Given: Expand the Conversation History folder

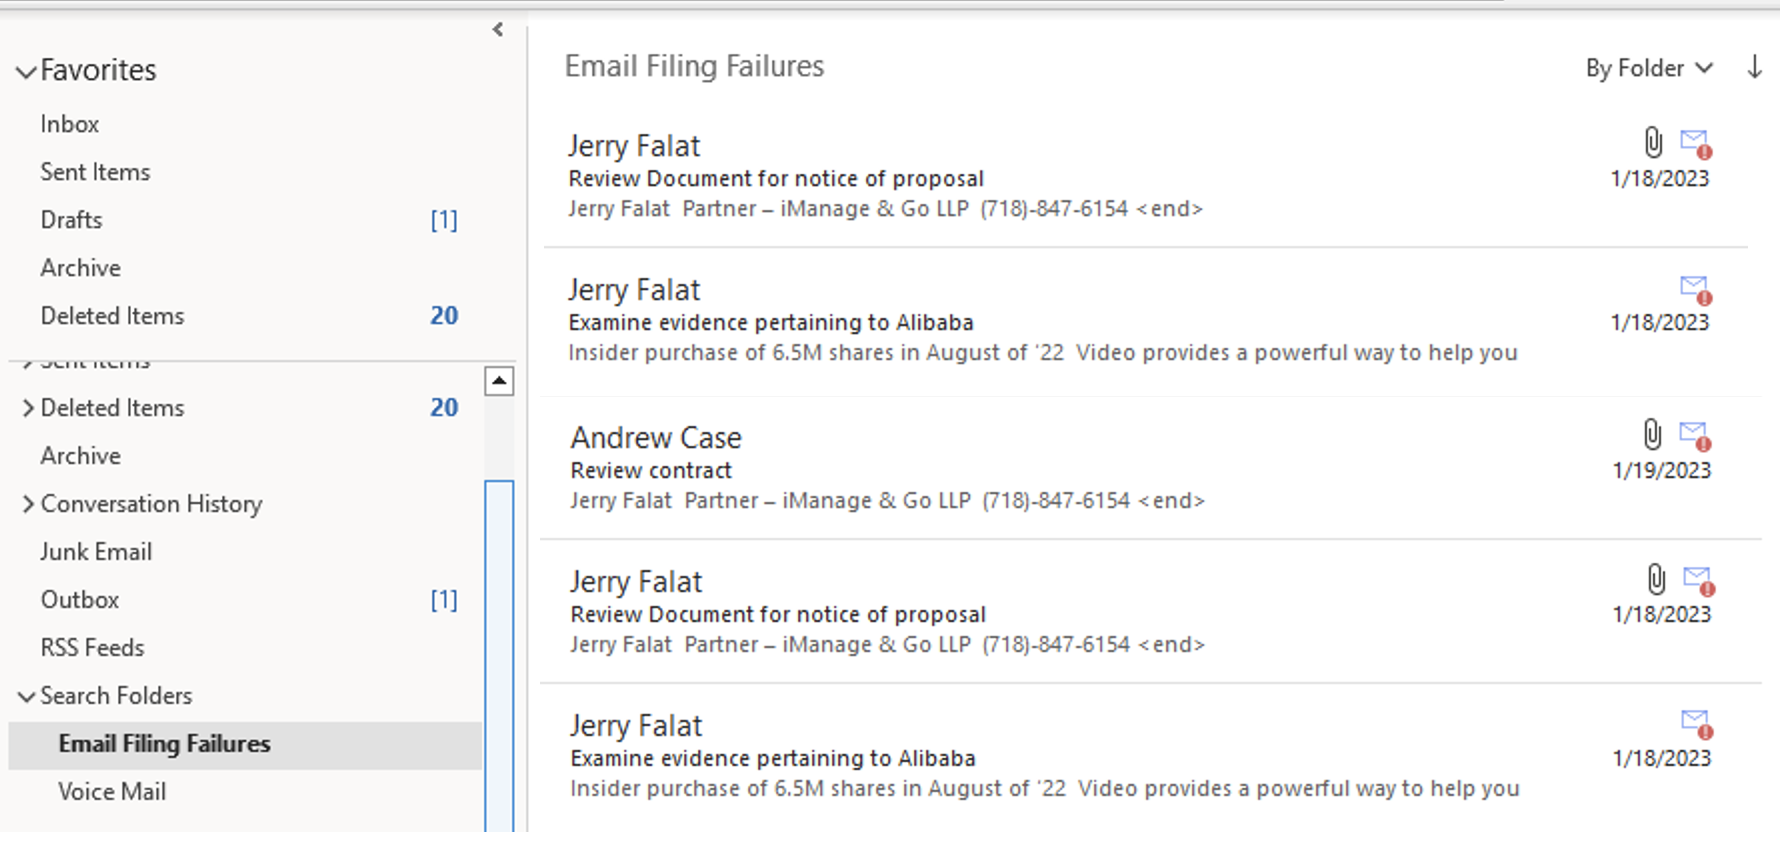Looking at the screenshot, I should click(x=28, y=504).
